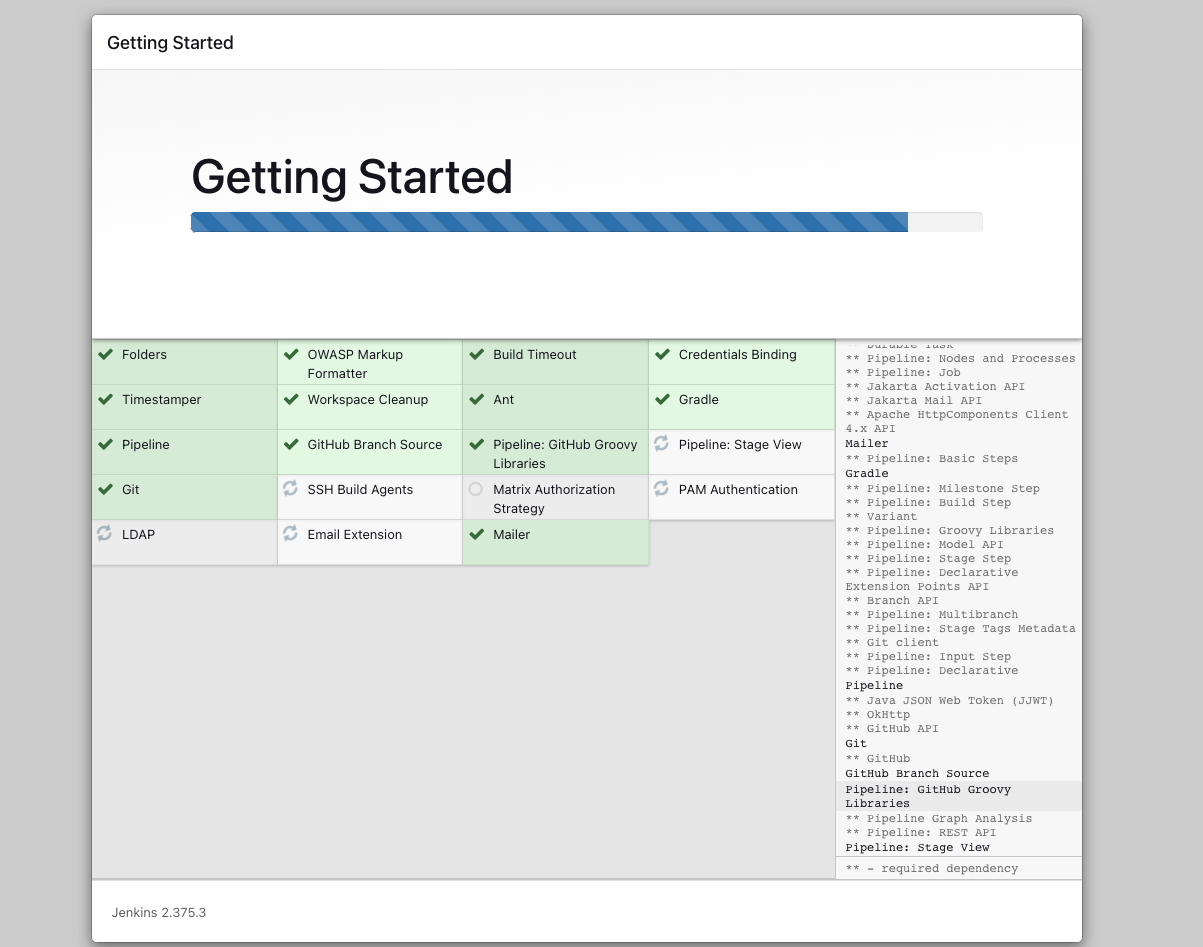Click the Mailer entry in the log
Image resolution: width=1203 pixels, height=947 pixels.
point(867,443)
